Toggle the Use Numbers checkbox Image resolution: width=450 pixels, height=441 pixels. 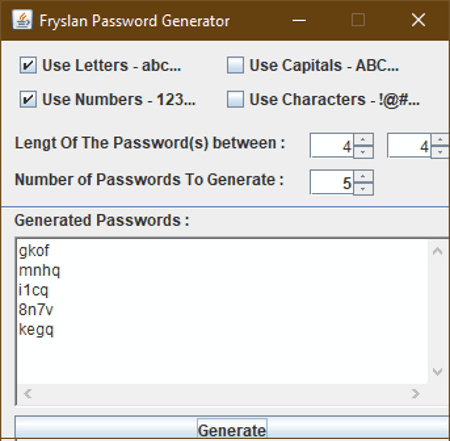tap(28, 99)
